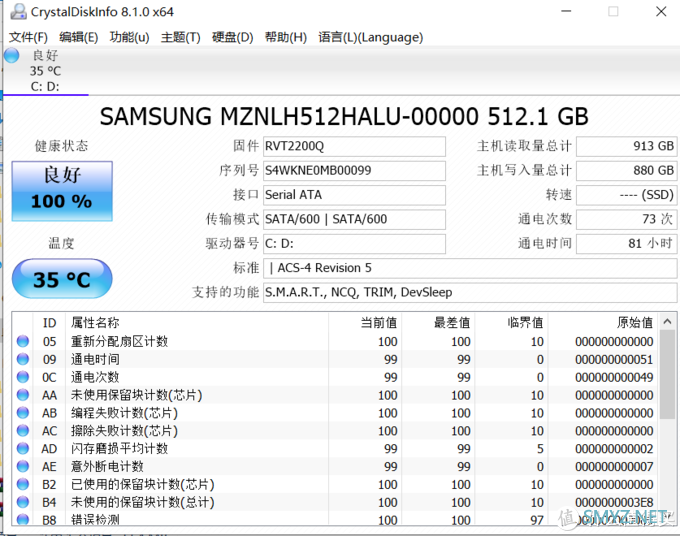Click the power-on hours value 81 小时
Image resolution: width=680 pixels, height=536 pixels.
626,244
